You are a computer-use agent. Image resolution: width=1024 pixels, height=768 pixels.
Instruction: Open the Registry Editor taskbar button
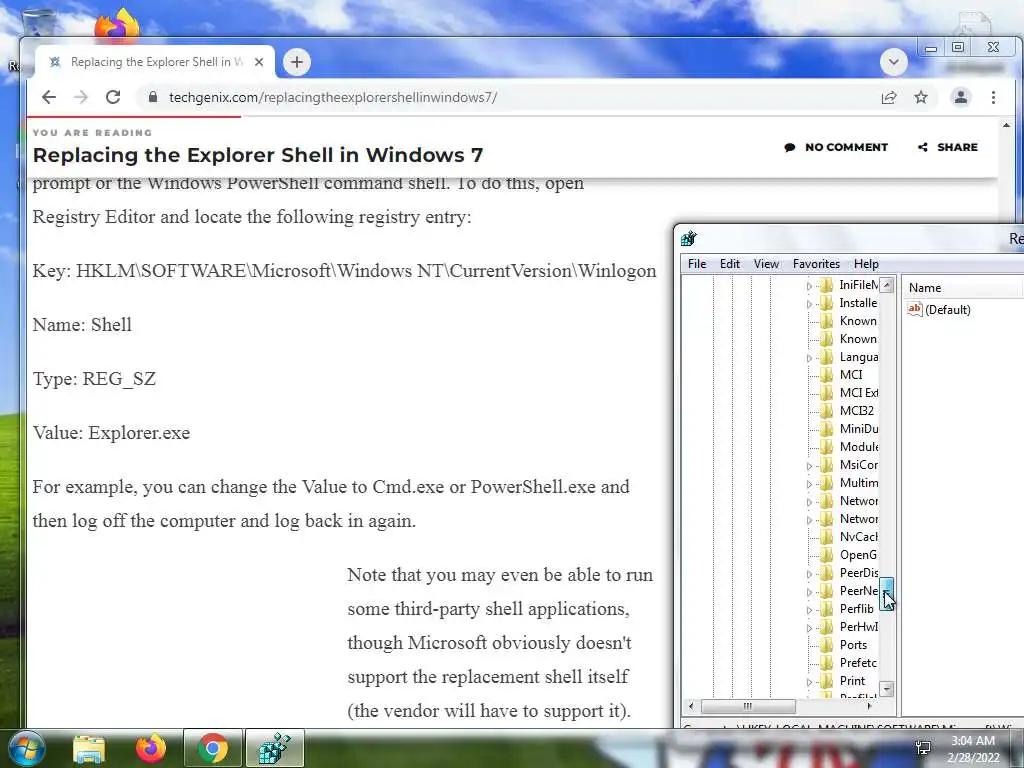[274, 748]
